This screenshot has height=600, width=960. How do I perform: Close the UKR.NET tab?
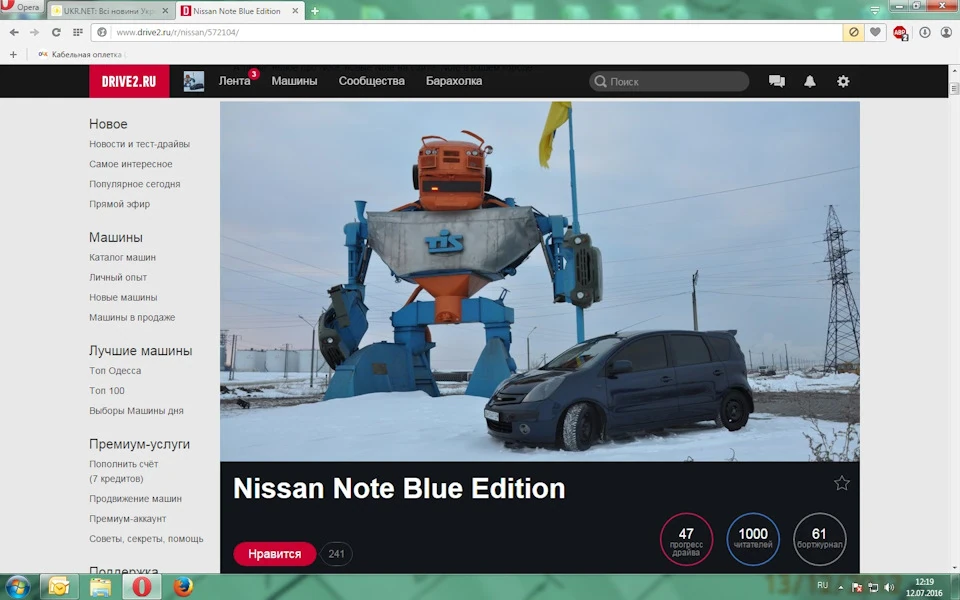(x=165, y=11)
